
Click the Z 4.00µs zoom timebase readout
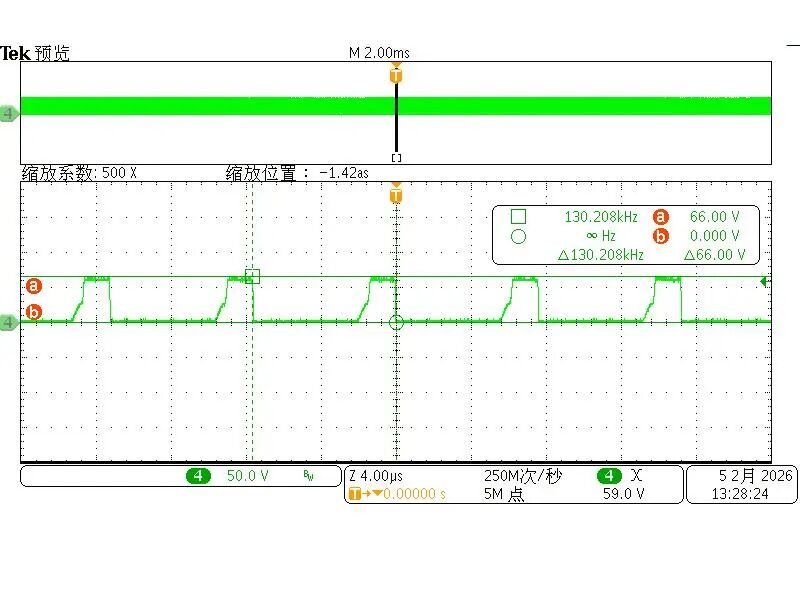(x=376, y=476)
